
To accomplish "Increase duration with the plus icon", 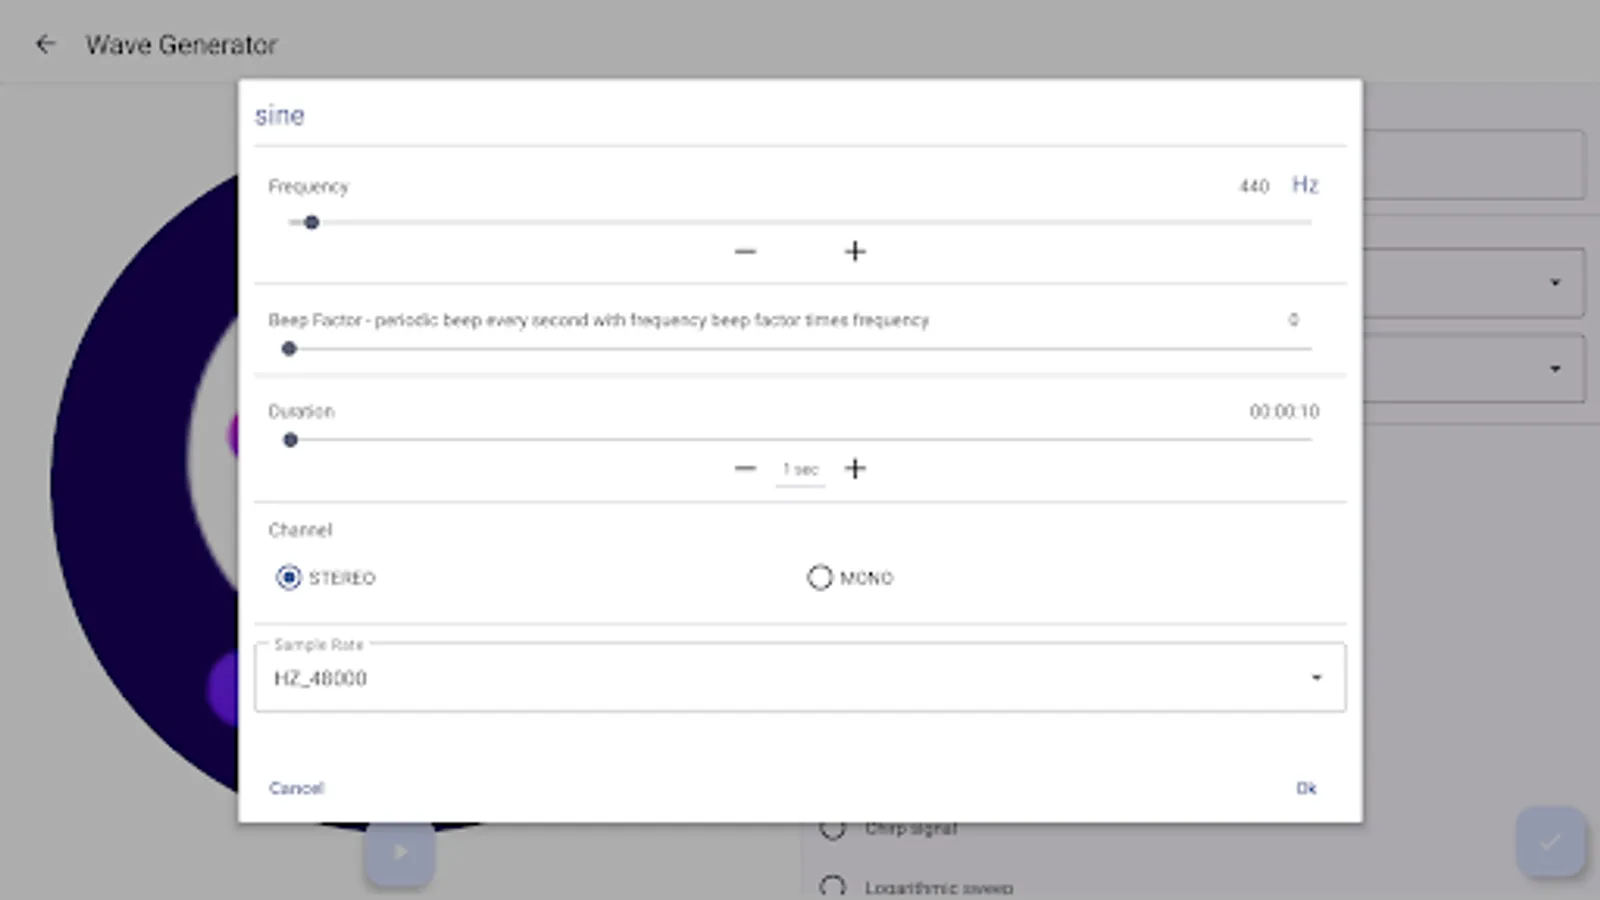I will click(855, 468).
